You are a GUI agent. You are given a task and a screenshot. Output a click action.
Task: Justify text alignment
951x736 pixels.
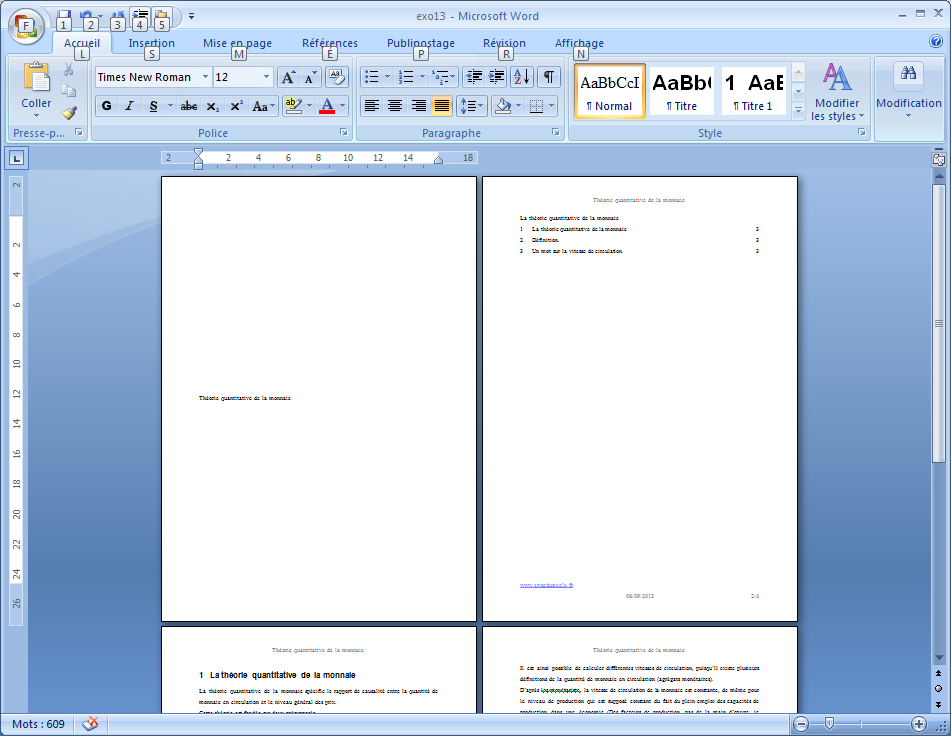442,106
